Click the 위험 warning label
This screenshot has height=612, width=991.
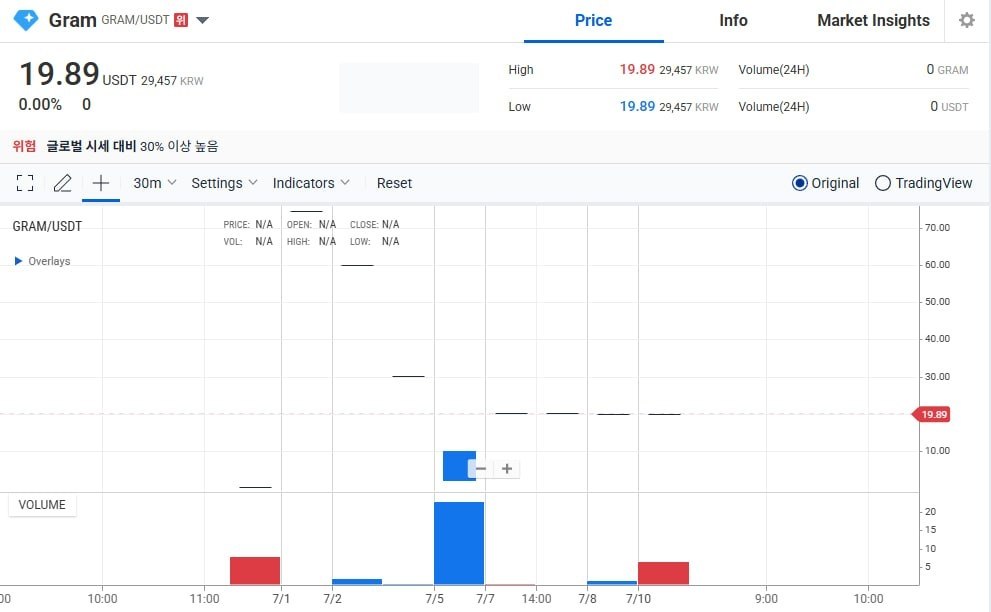pos(25,146)
